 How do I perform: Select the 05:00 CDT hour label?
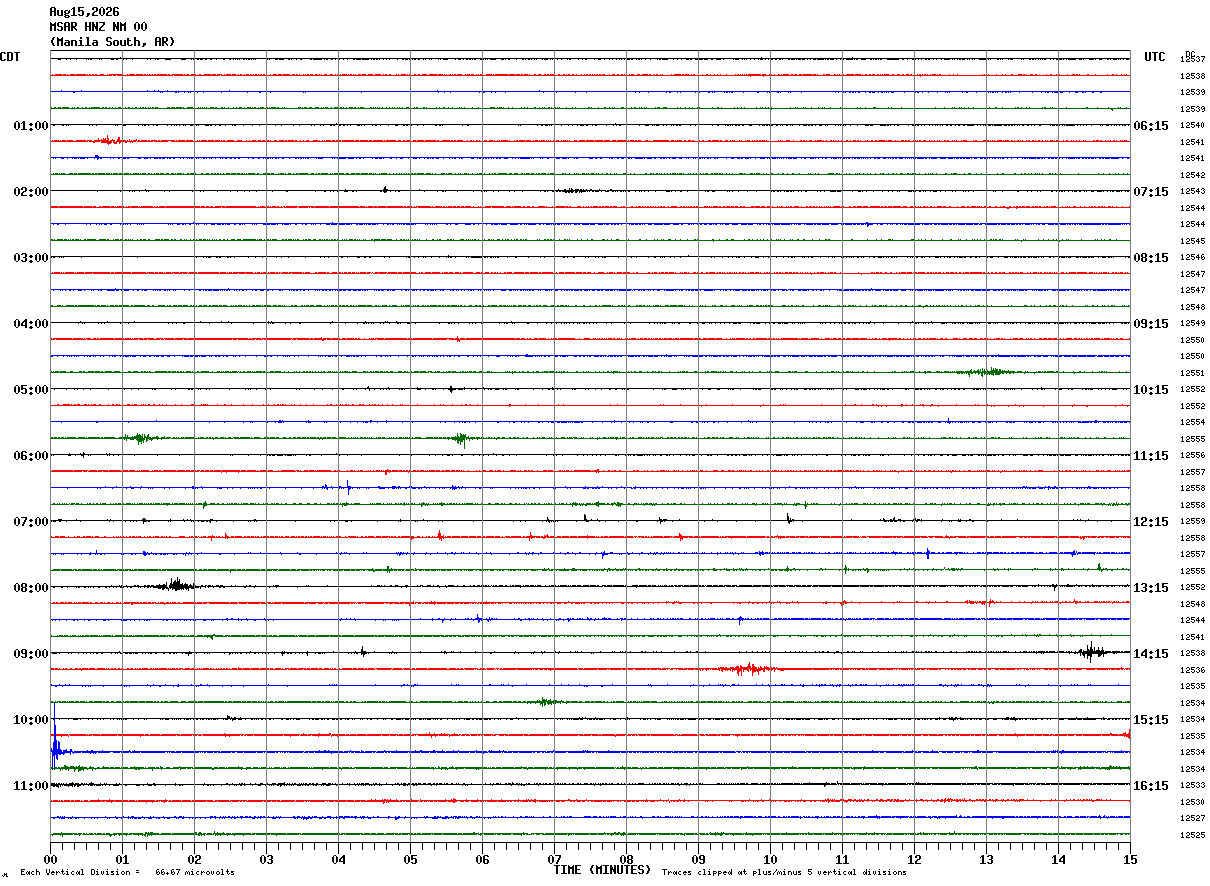(31, 390)
